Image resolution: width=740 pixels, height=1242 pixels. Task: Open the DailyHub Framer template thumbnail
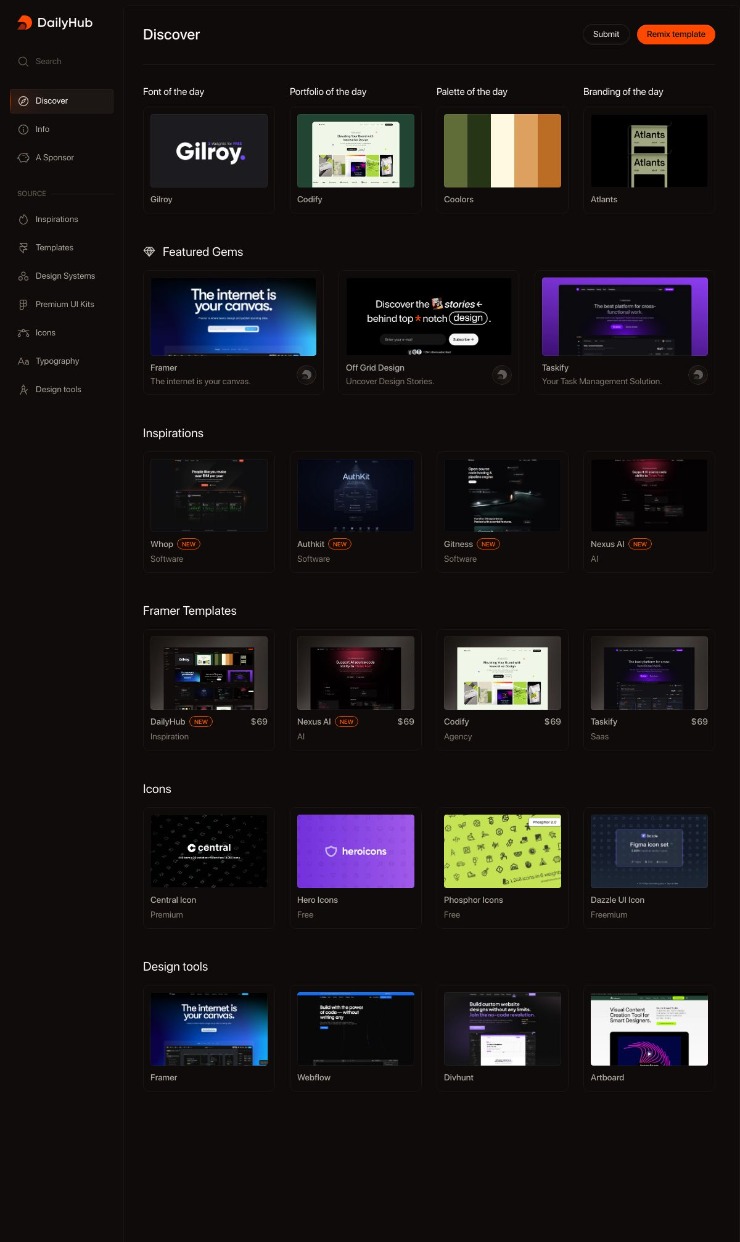coord(209,673)
